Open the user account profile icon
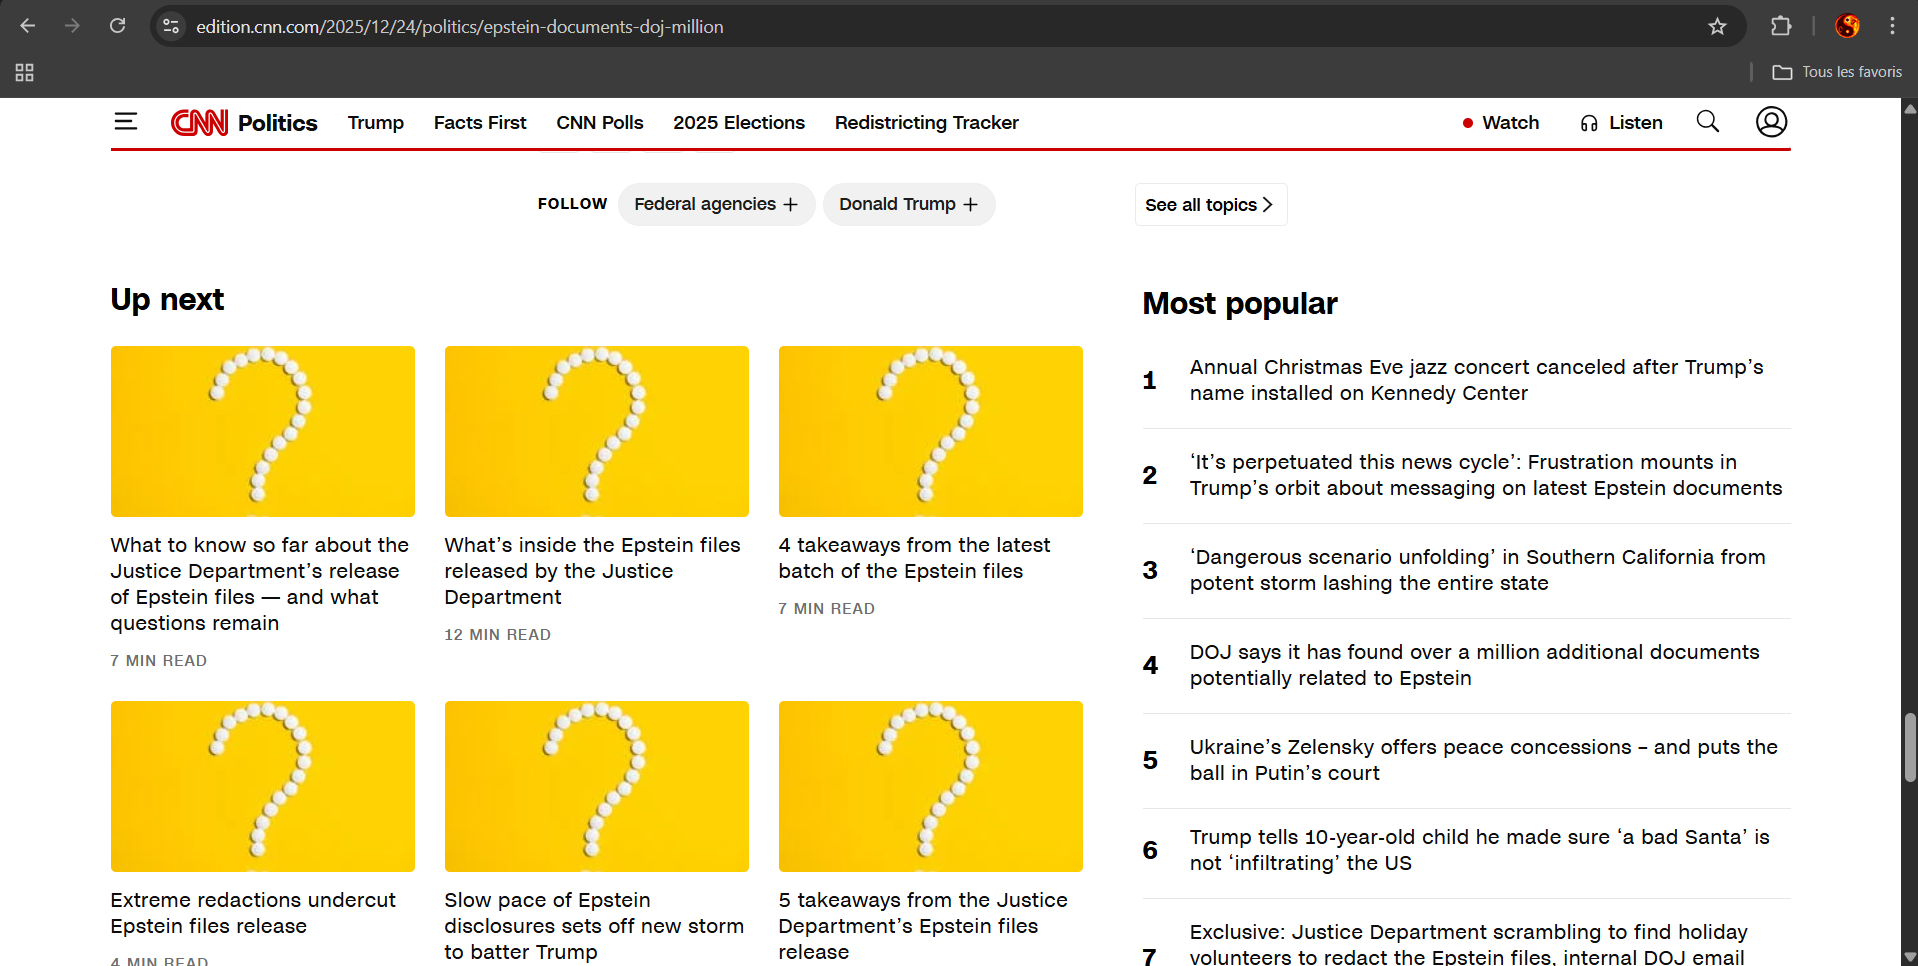 tap(1771, 122)
